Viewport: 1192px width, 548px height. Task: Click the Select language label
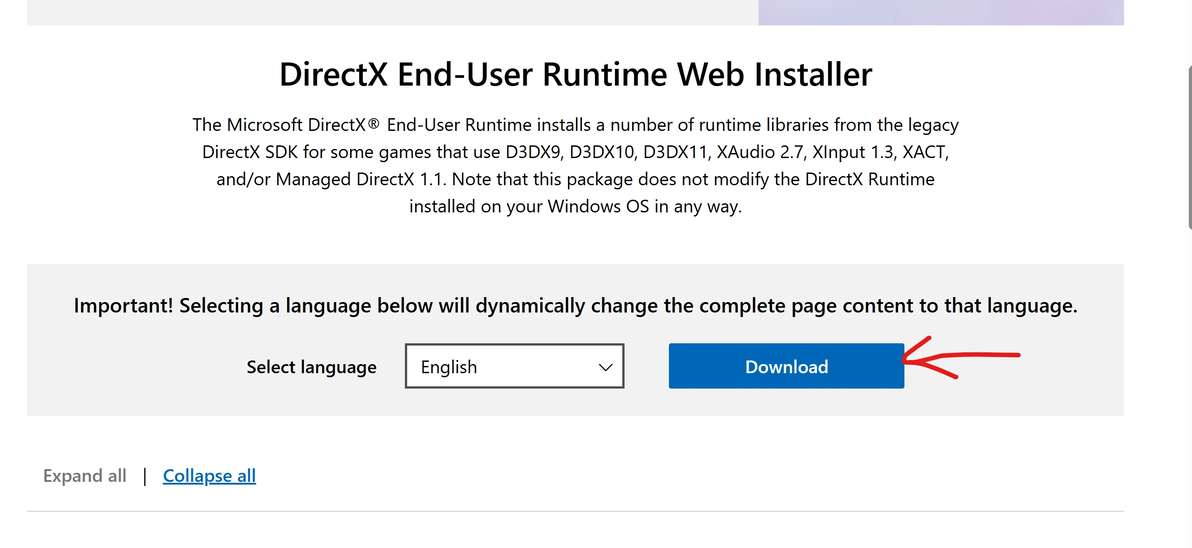(x=312, y=367)
